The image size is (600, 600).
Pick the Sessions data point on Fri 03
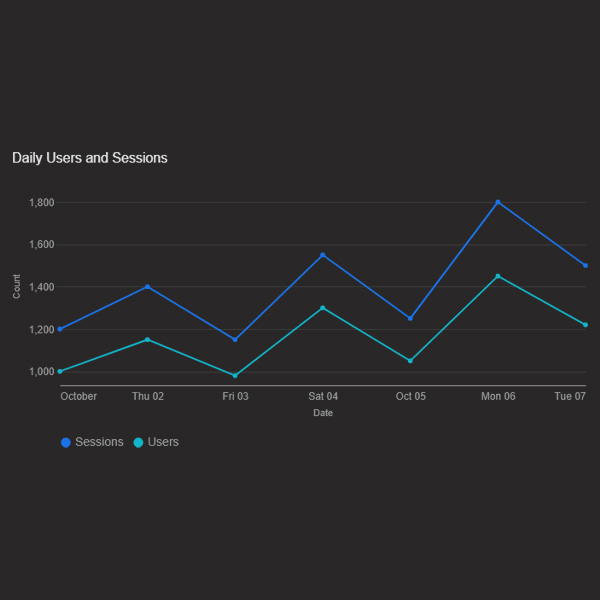tap(235, 340)
